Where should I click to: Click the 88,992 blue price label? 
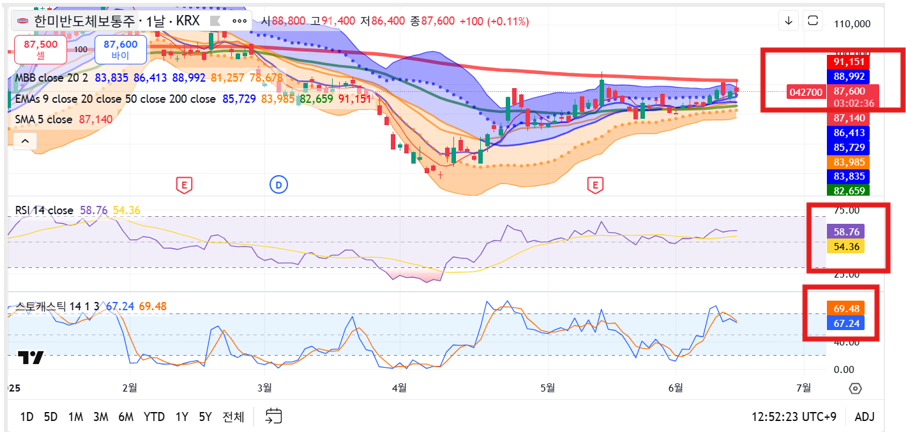[848, 76]
